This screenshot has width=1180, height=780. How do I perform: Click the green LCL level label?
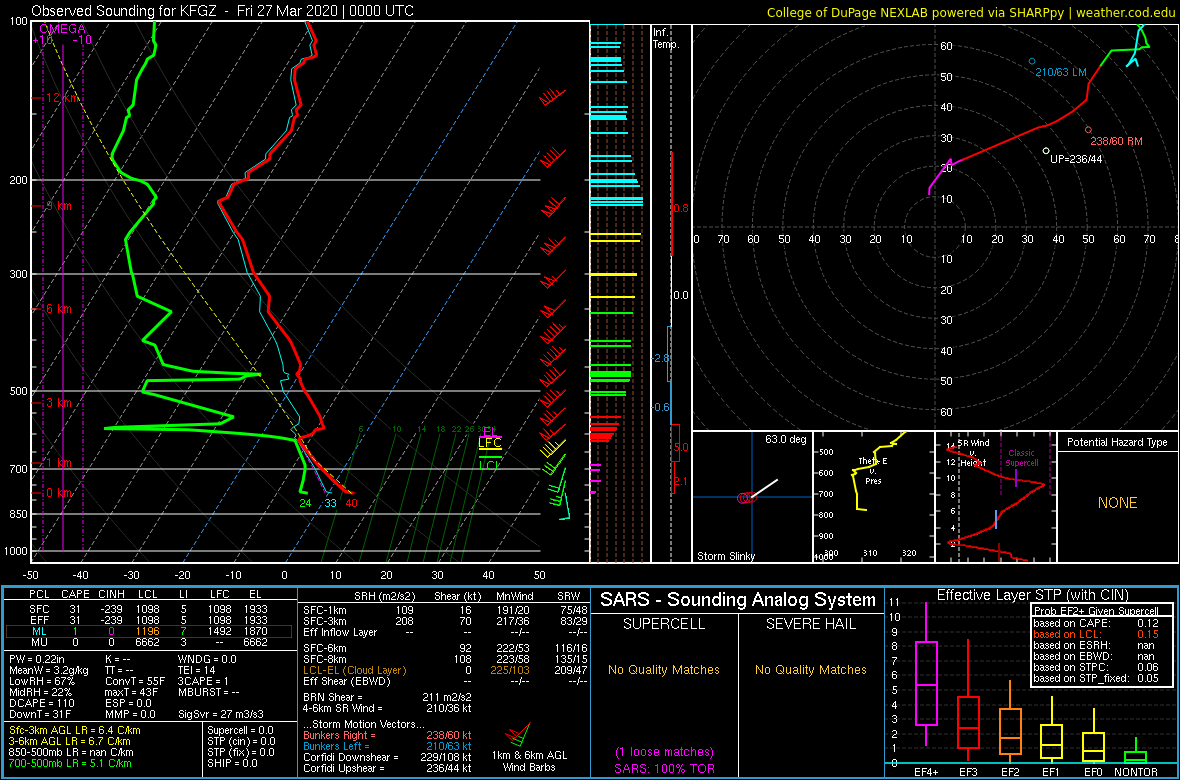tap(490, 464)
